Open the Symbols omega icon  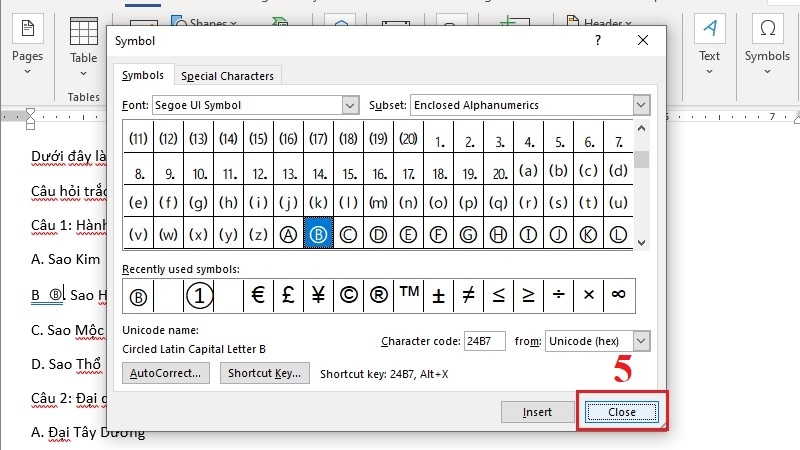pos(767,28)
